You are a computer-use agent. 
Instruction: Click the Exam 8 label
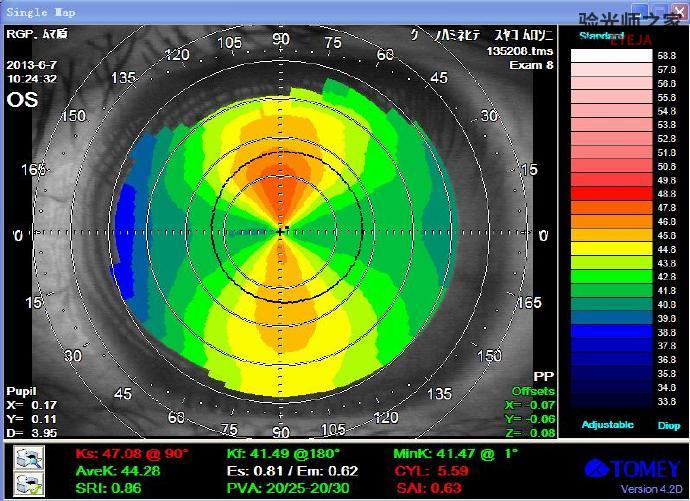(531, 65)
